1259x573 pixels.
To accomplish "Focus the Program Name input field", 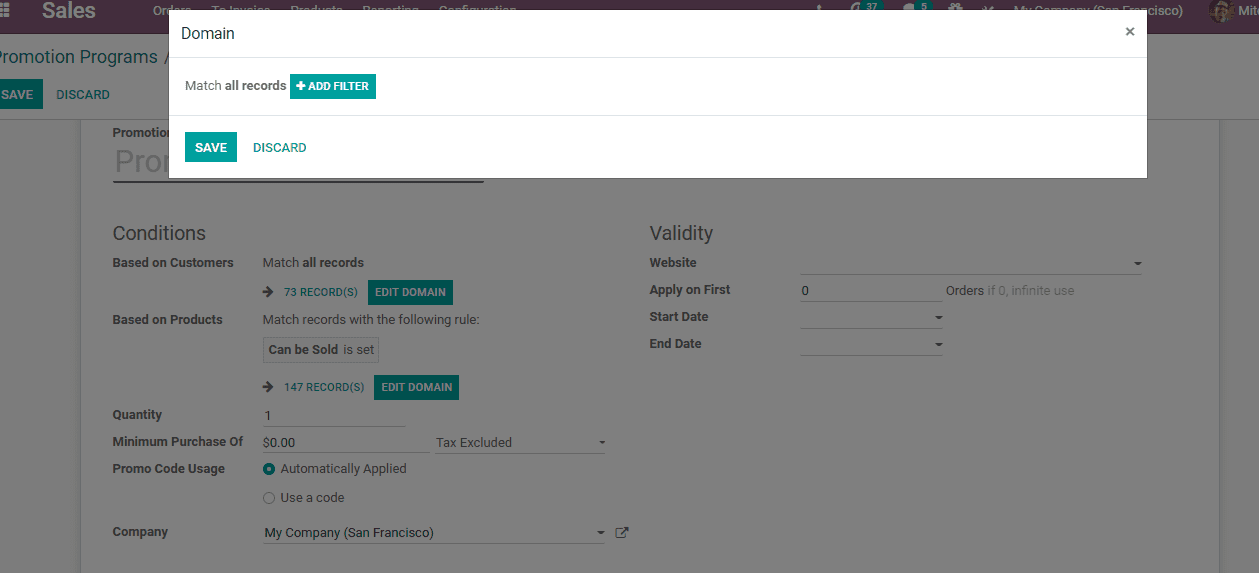I will [x=298, y=161].
